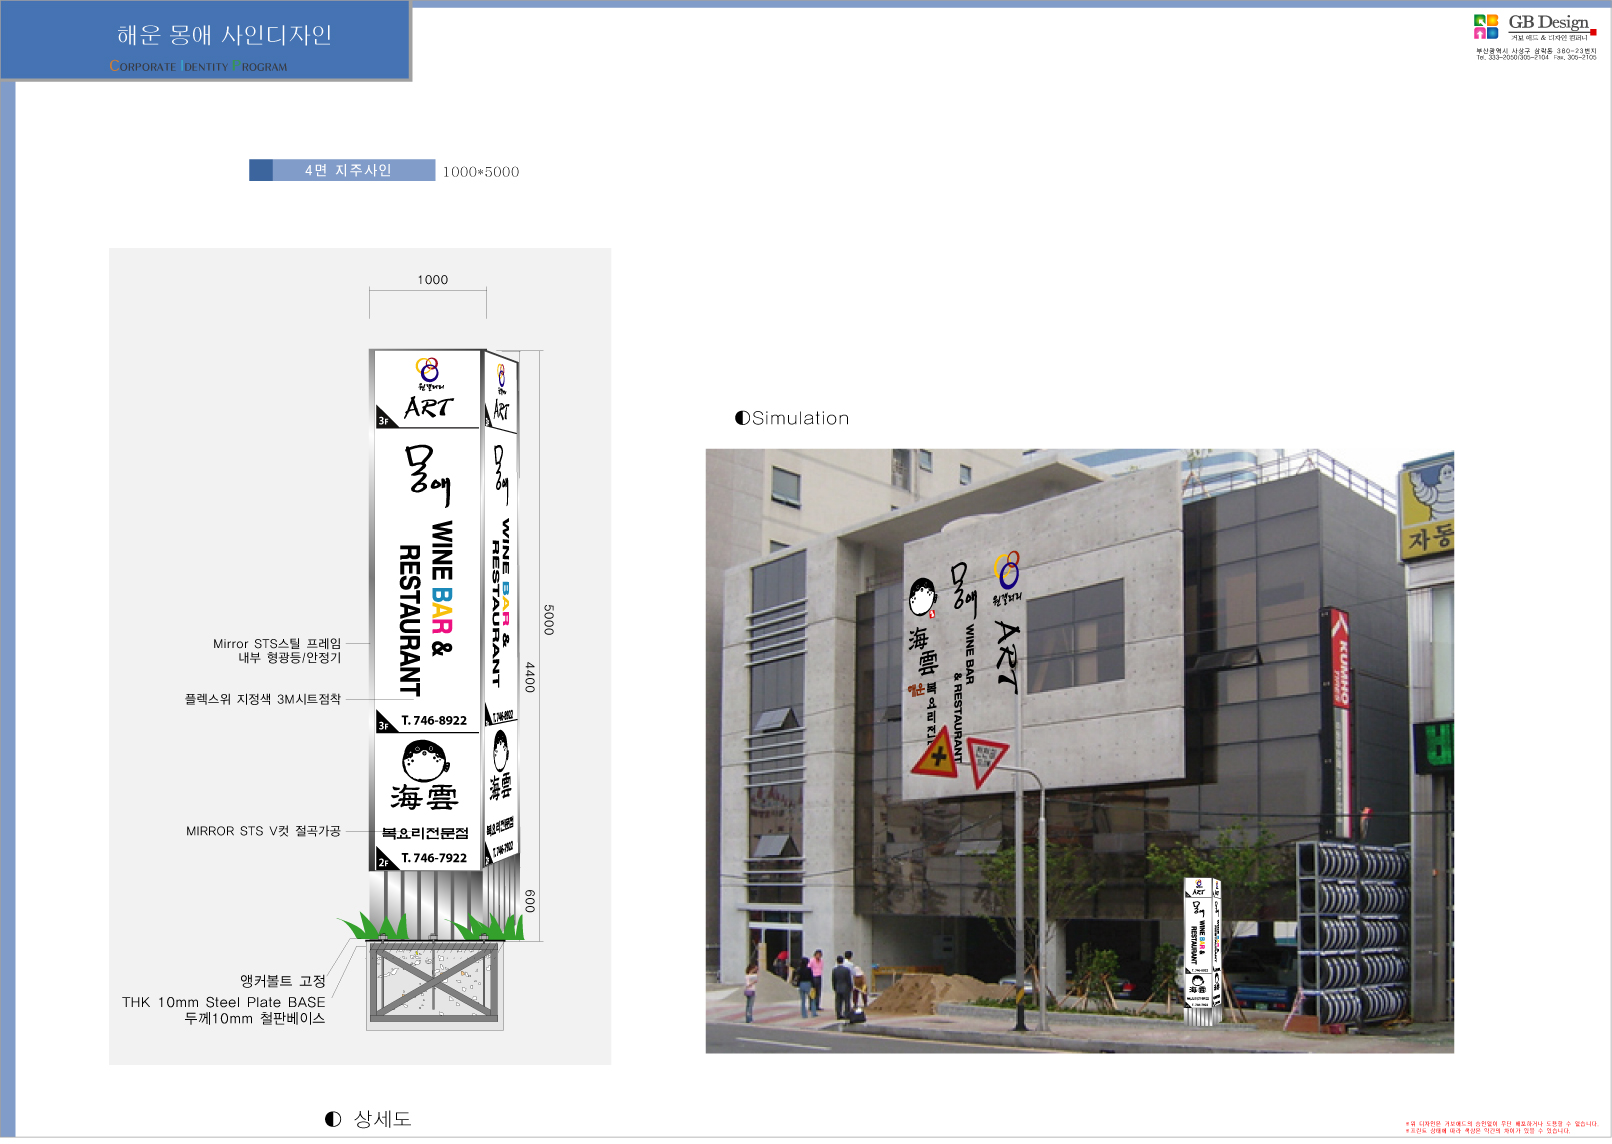Click the small pylon sign in the simulation photo
The height and width of the screenshot is (1144, 1612).
click(1202, 952)
